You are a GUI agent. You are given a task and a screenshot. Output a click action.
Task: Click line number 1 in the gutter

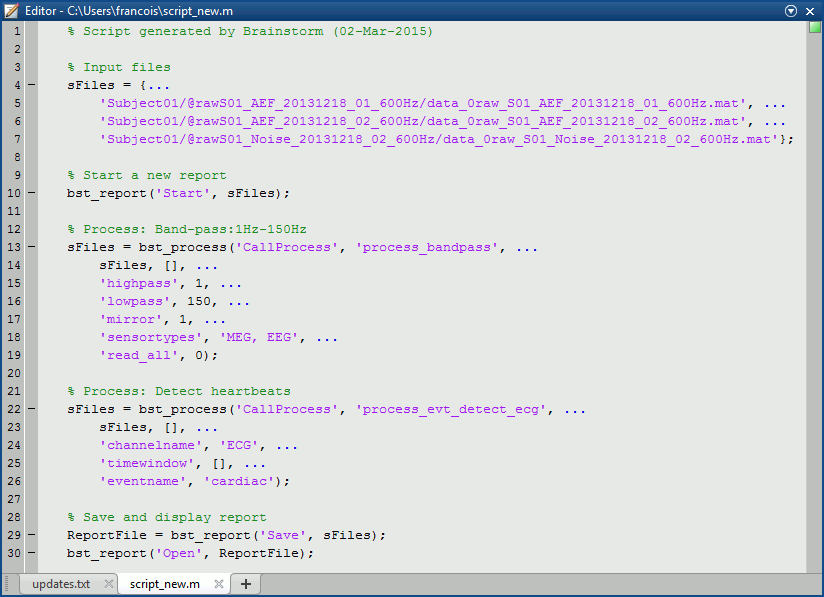17,32
